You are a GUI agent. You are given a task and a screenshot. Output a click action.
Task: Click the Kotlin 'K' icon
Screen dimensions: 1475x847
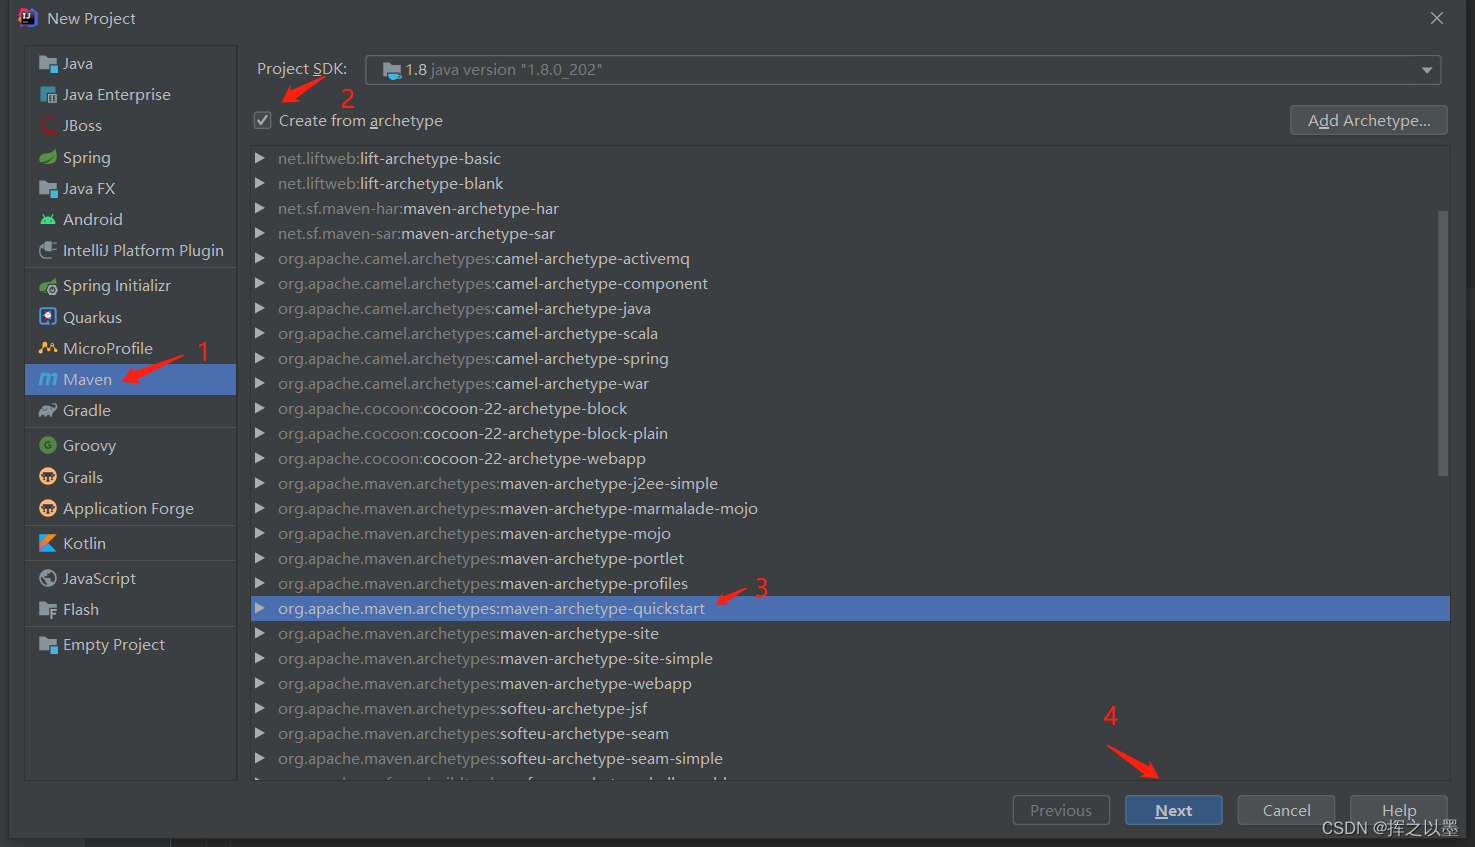pos(48,543)
